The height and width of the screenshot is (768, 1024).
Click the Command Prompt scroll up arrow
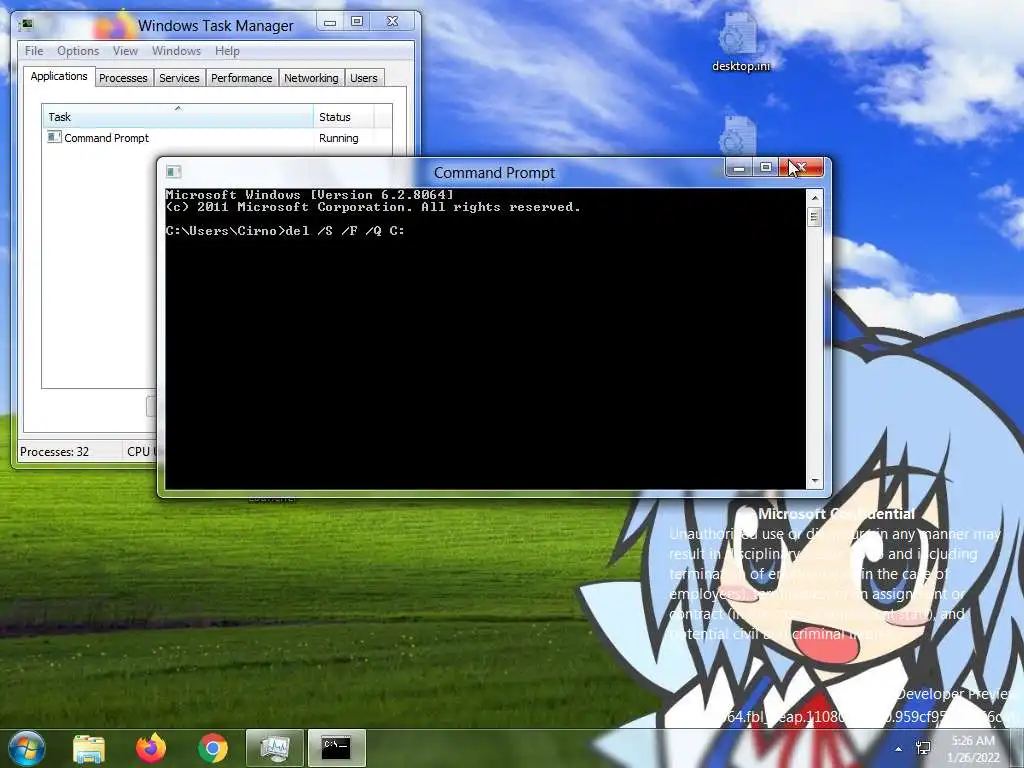814,197
